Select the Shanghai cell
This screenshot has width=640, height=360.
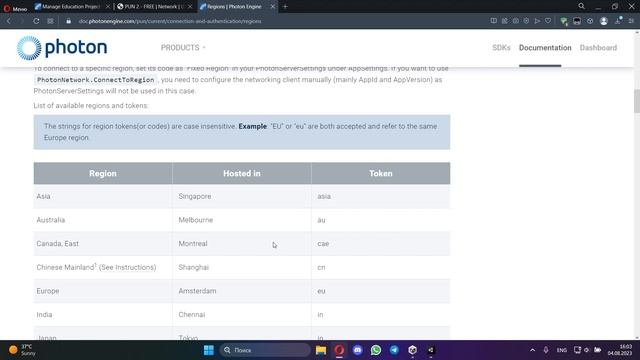point(242,267)
